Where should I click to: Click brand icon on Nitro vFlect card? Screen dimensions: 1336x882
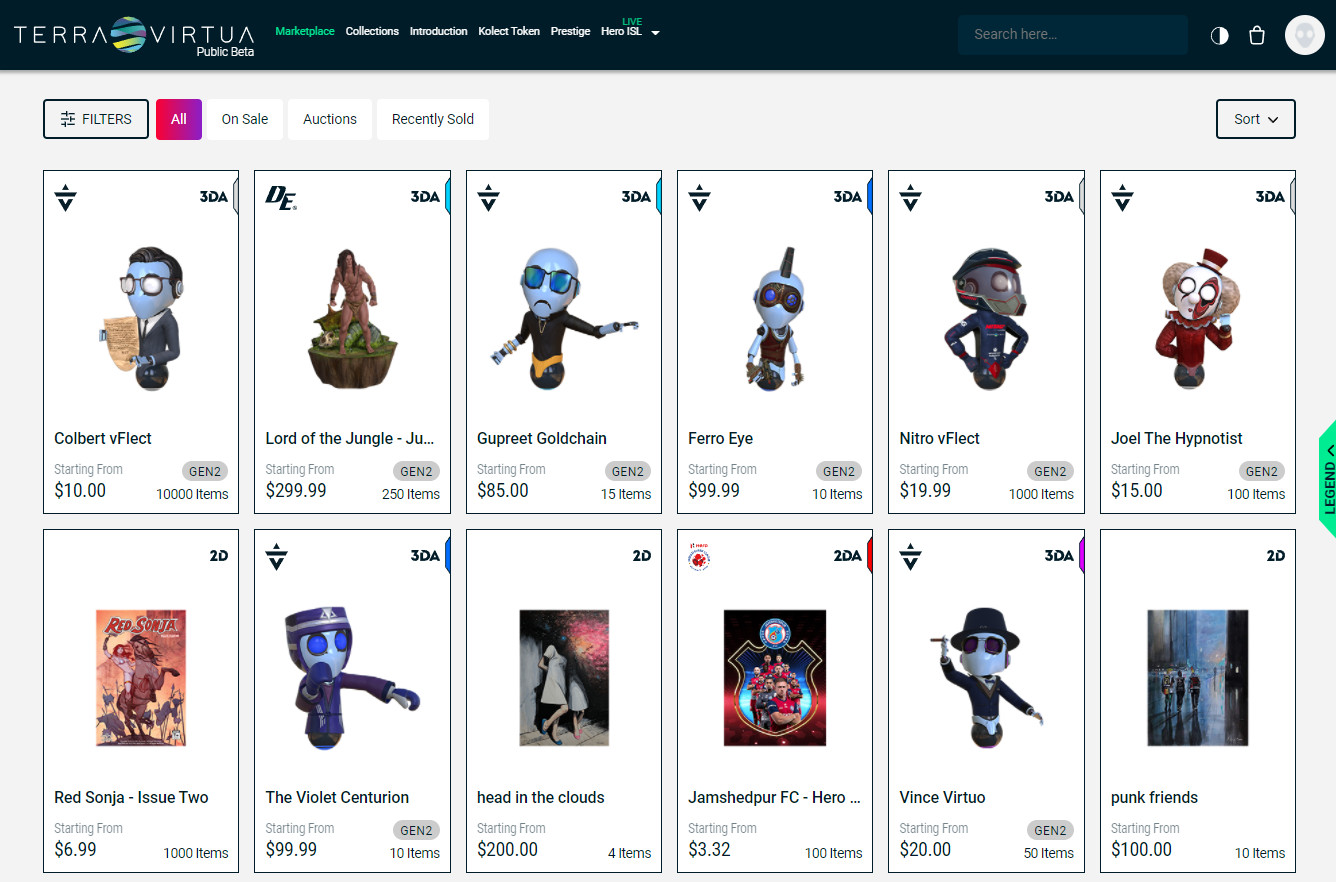pos(911,197)
